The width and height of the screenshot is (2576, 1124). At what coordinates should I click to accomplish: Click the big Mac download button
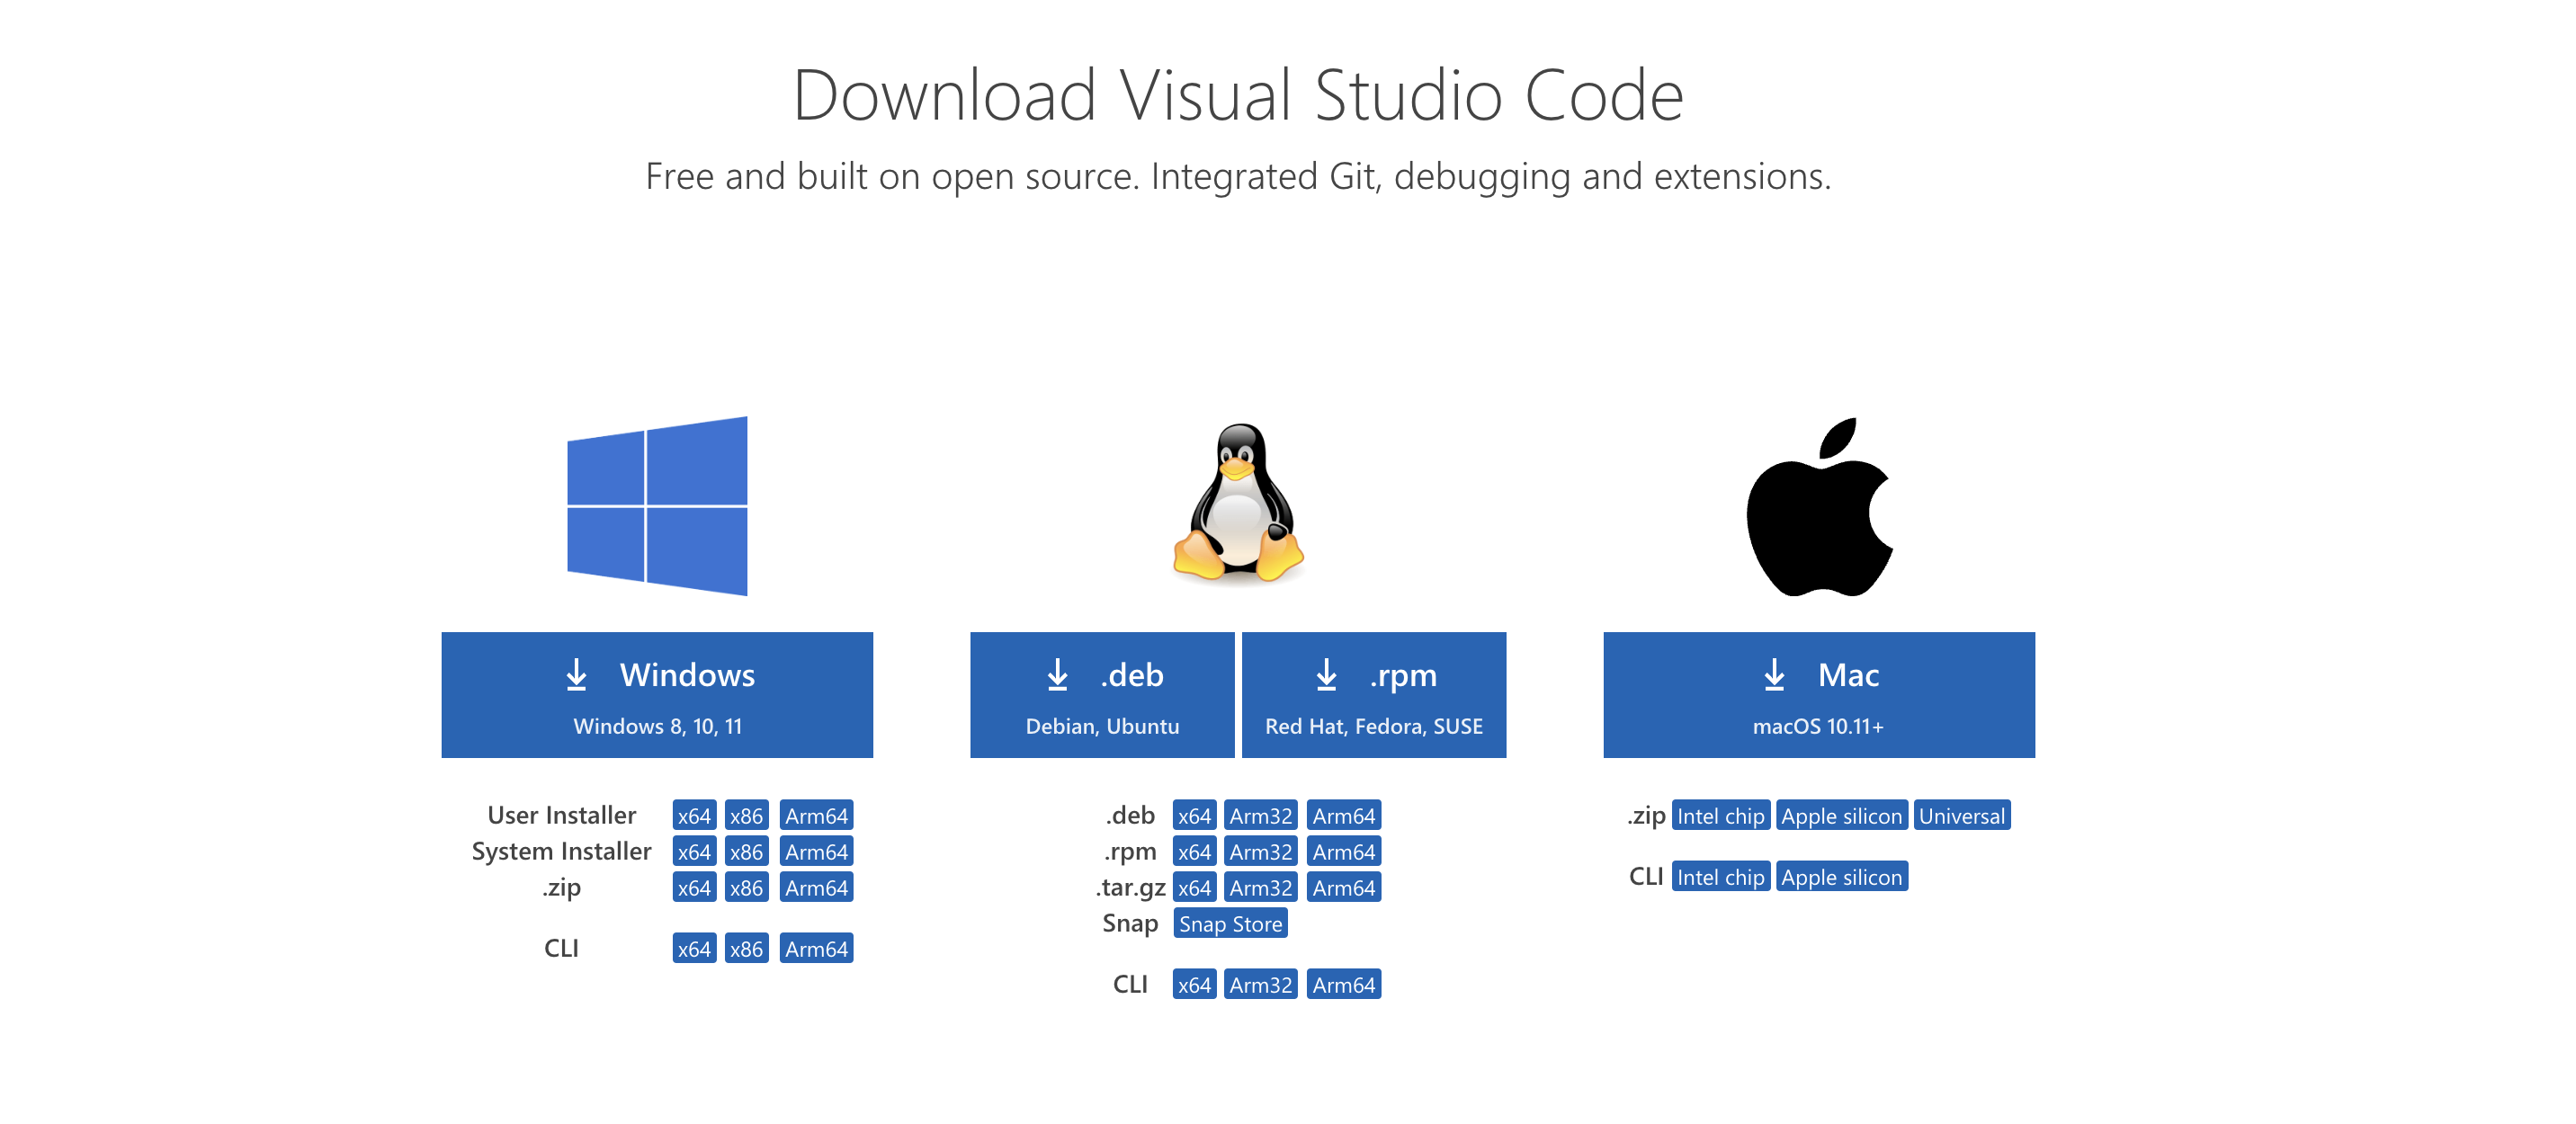click(x=1818, y=695)
